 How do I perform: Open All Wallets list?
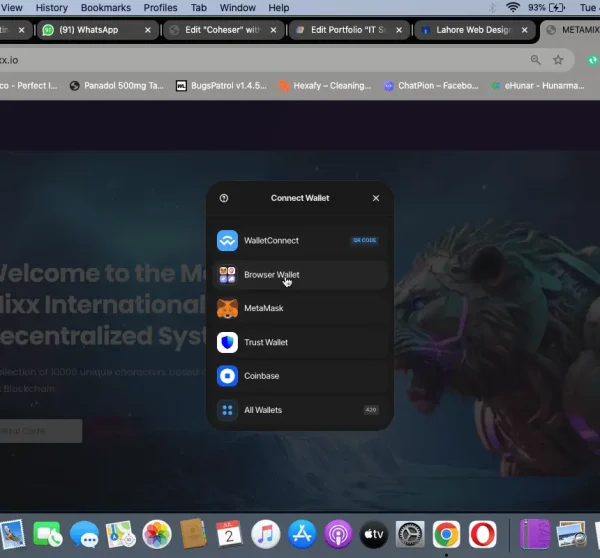tap(263, 410)
